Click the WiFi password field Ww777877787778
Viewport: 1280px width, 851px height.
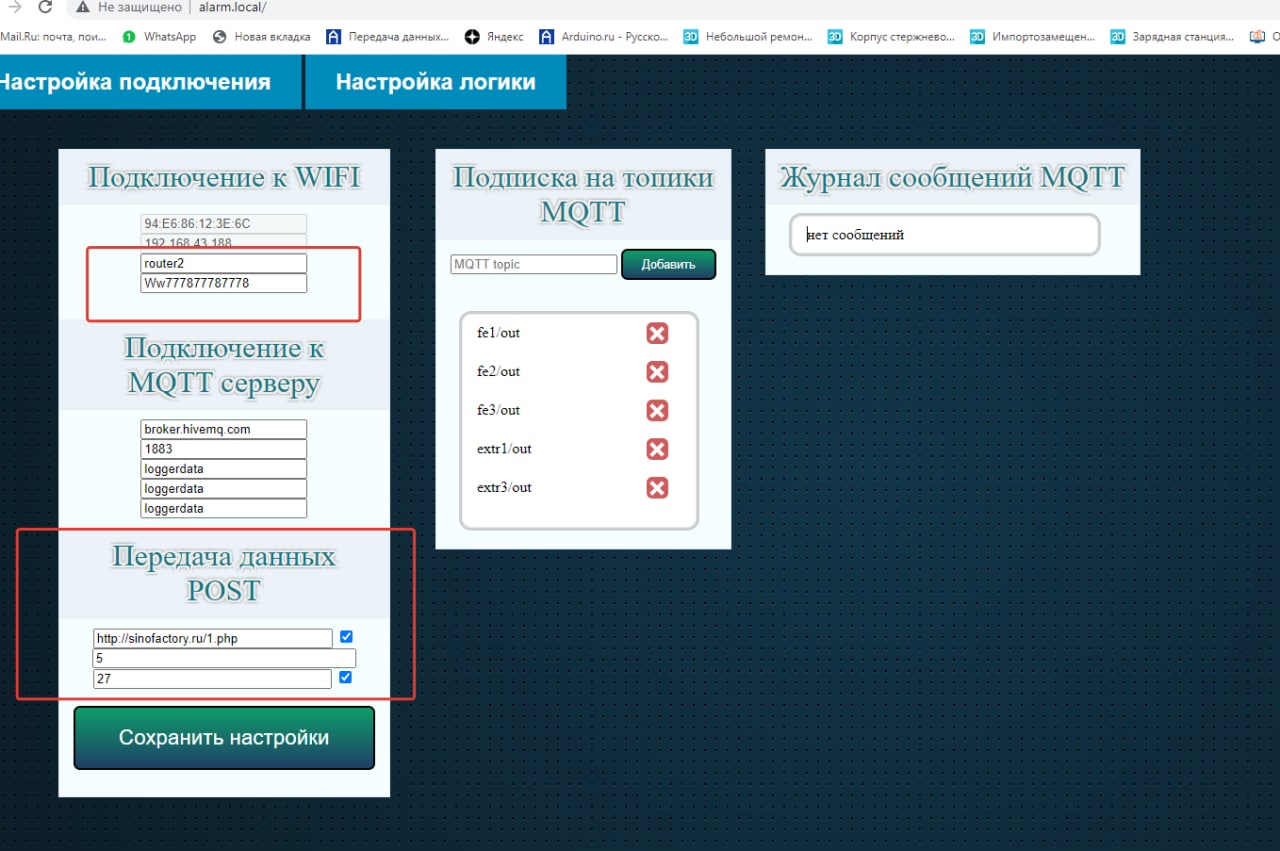(x=224, y=283)
